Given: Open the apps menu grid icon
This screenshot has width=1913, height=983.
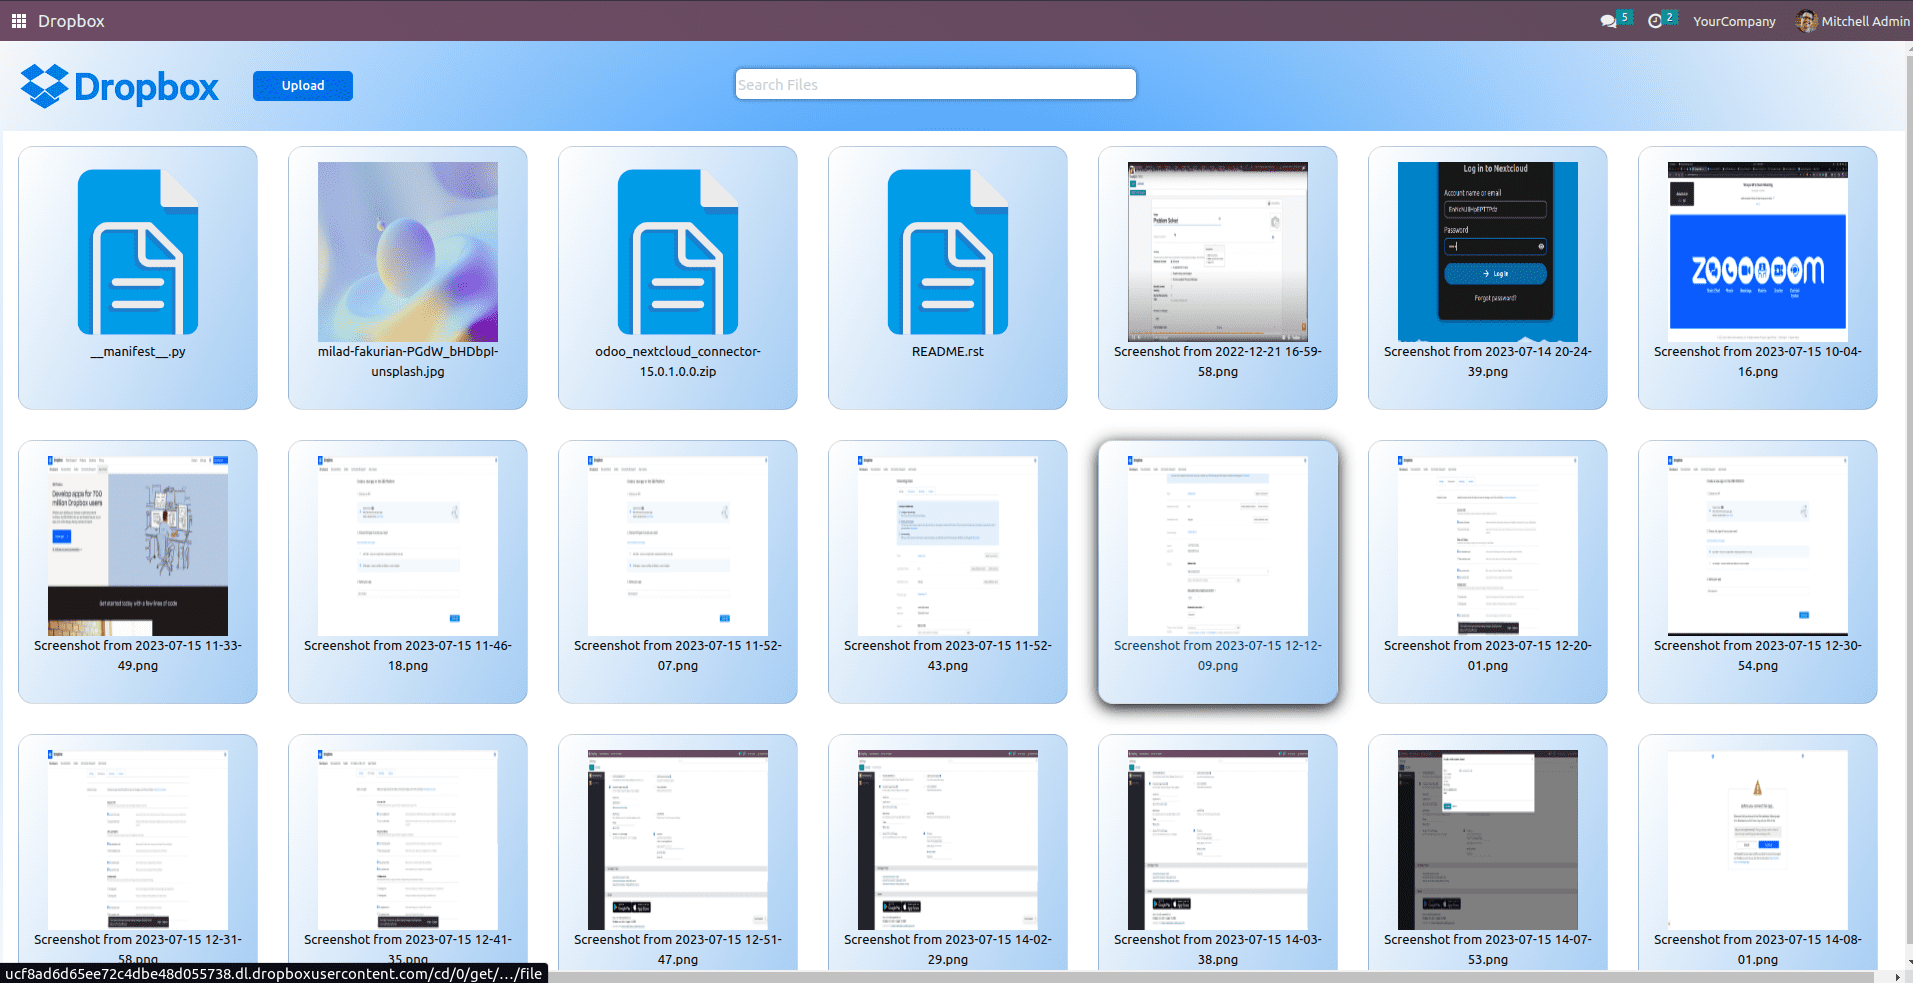Looking at the screenshot, I should [18, 20].
